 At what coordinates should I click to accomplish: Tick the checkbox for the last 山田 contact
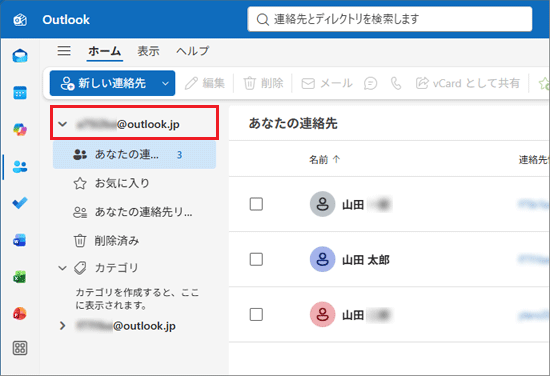point(256,315)
